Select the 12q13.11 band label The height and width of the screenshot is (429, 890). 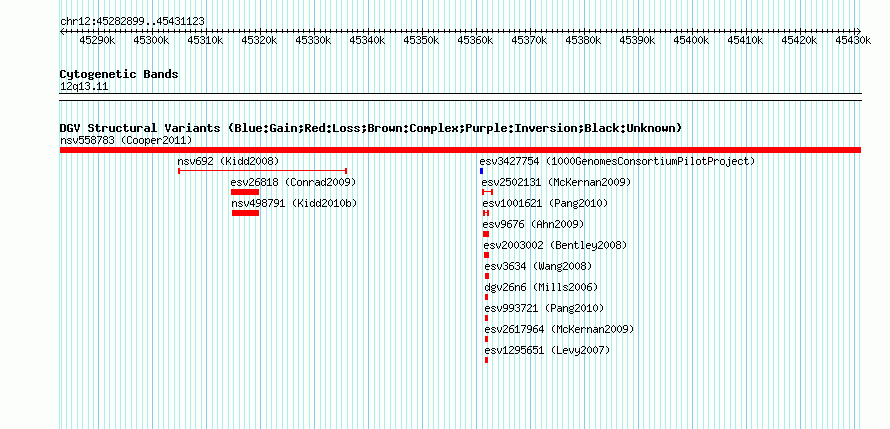(x=84, y=87)
